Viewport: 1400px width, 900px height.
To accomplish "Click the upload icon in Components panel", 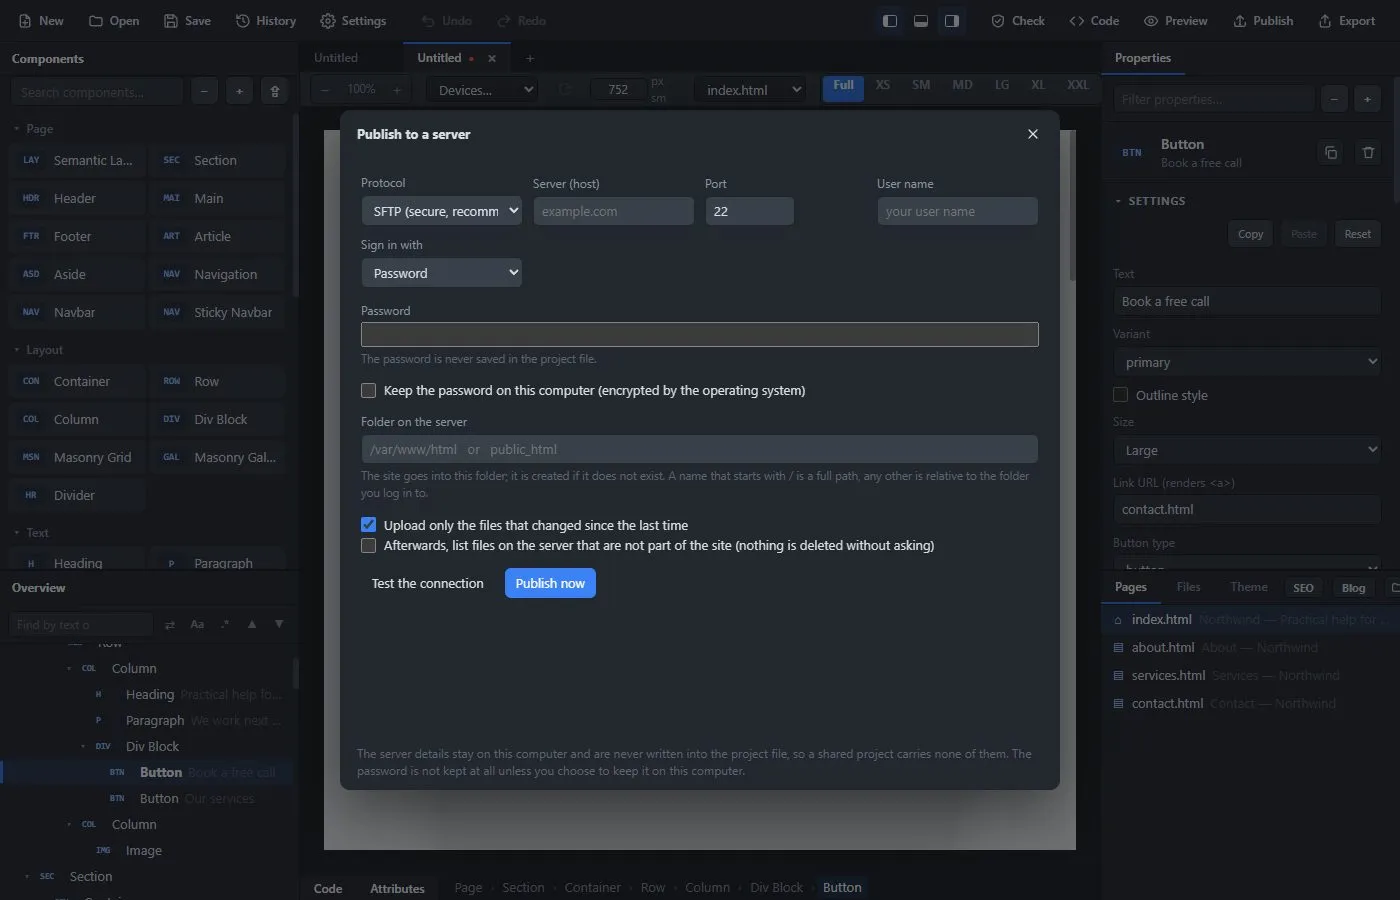I will [x=275, y=92].
